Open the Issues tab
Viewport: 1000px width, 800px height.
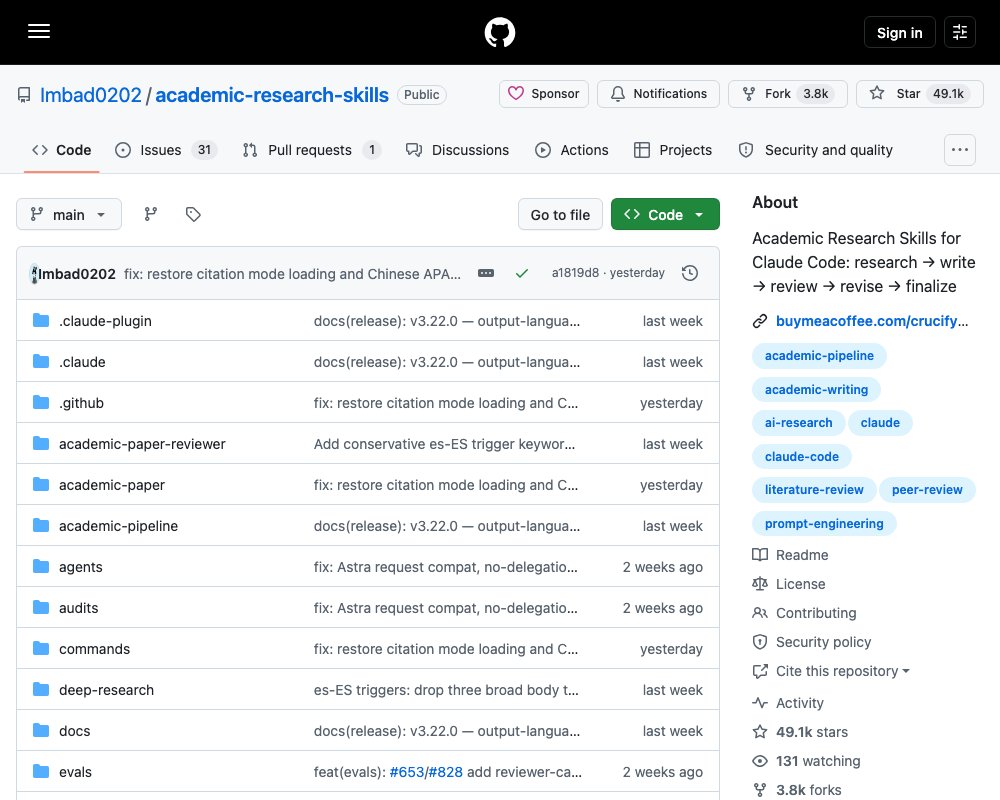(166, 150)
